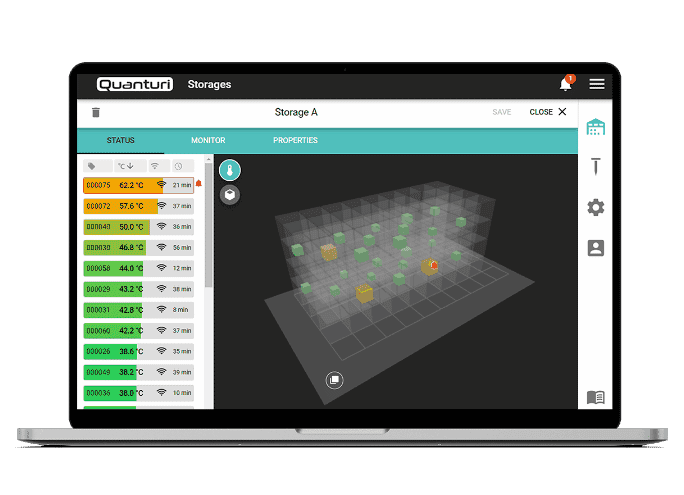Select sensor row 000060
This screenshot has width=684, height=495.
pyautogui.click(x=138, y=331)
